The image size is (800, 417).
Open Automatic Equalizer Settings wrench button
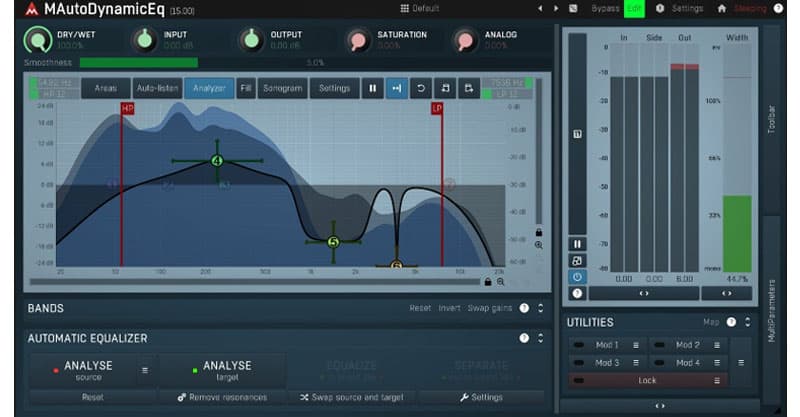tap(481, 397)
